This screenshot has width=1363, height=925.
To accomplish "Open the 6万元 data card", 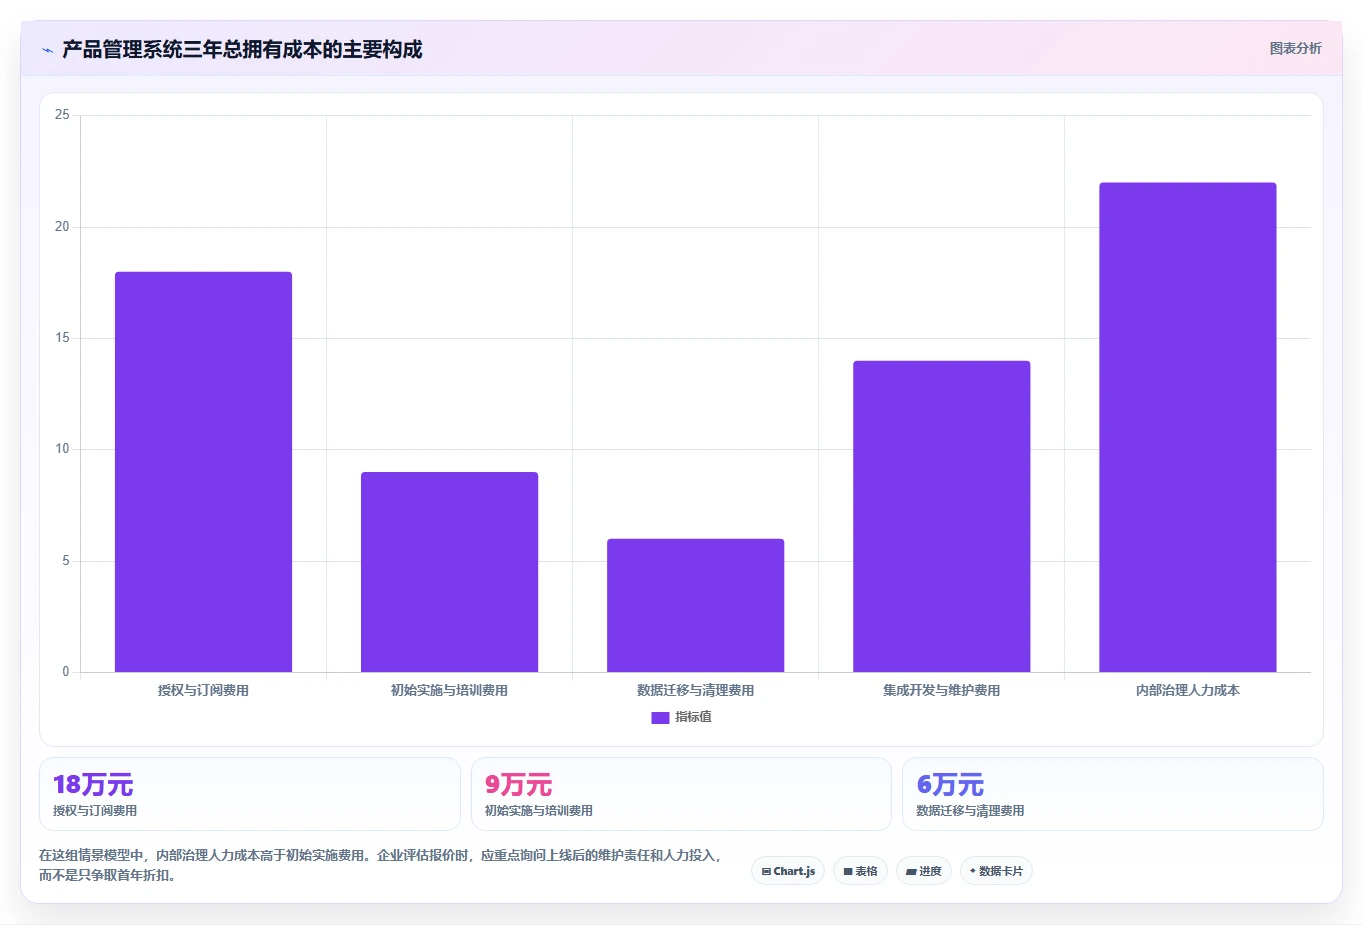I will click(x=1112, y=794).
